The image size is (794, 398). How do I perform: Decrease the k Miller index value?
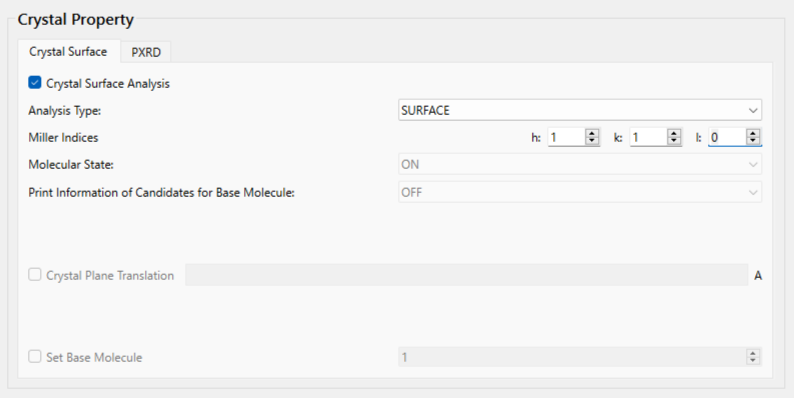tap(673, 140)
